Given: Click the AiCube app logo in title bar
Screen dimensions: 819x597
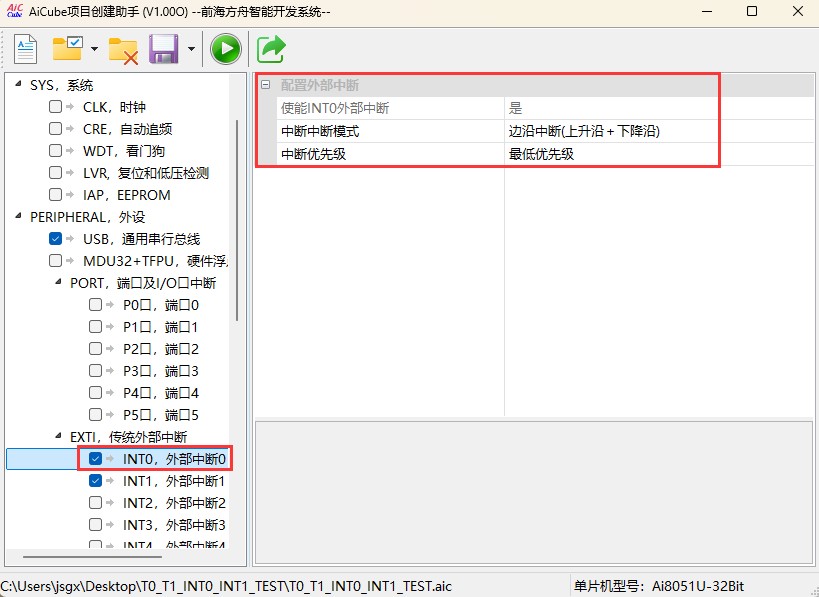Looking at the screenshot, I should click(14, 11).
